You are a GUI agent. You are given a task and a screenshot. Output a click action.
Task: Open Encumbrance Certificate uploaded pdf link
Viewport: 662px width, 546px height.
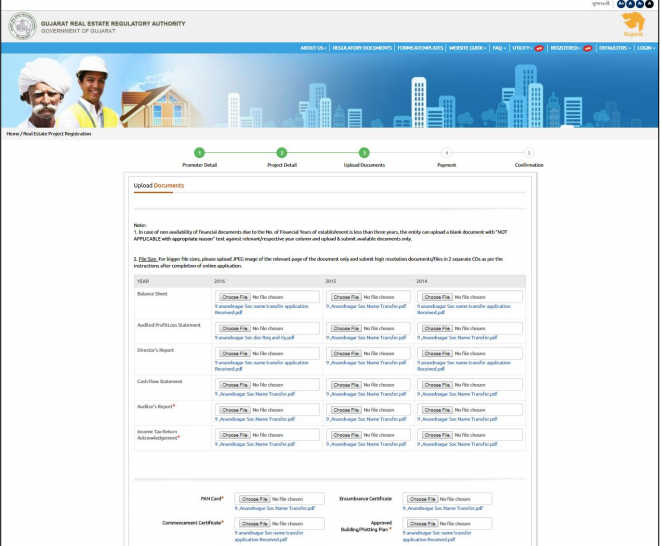pyautogui.click(x=443, y=508)
